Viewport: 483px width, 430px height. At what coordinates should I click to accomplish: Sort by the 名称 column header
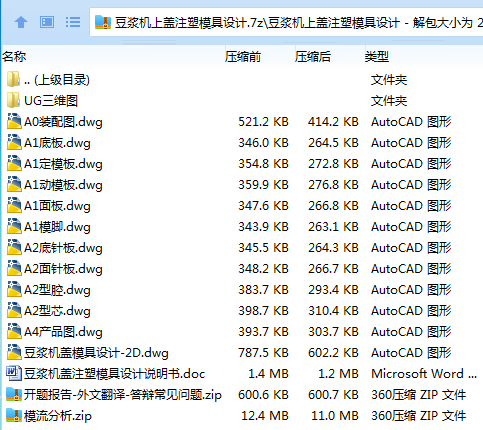click(x=14, y=57)
